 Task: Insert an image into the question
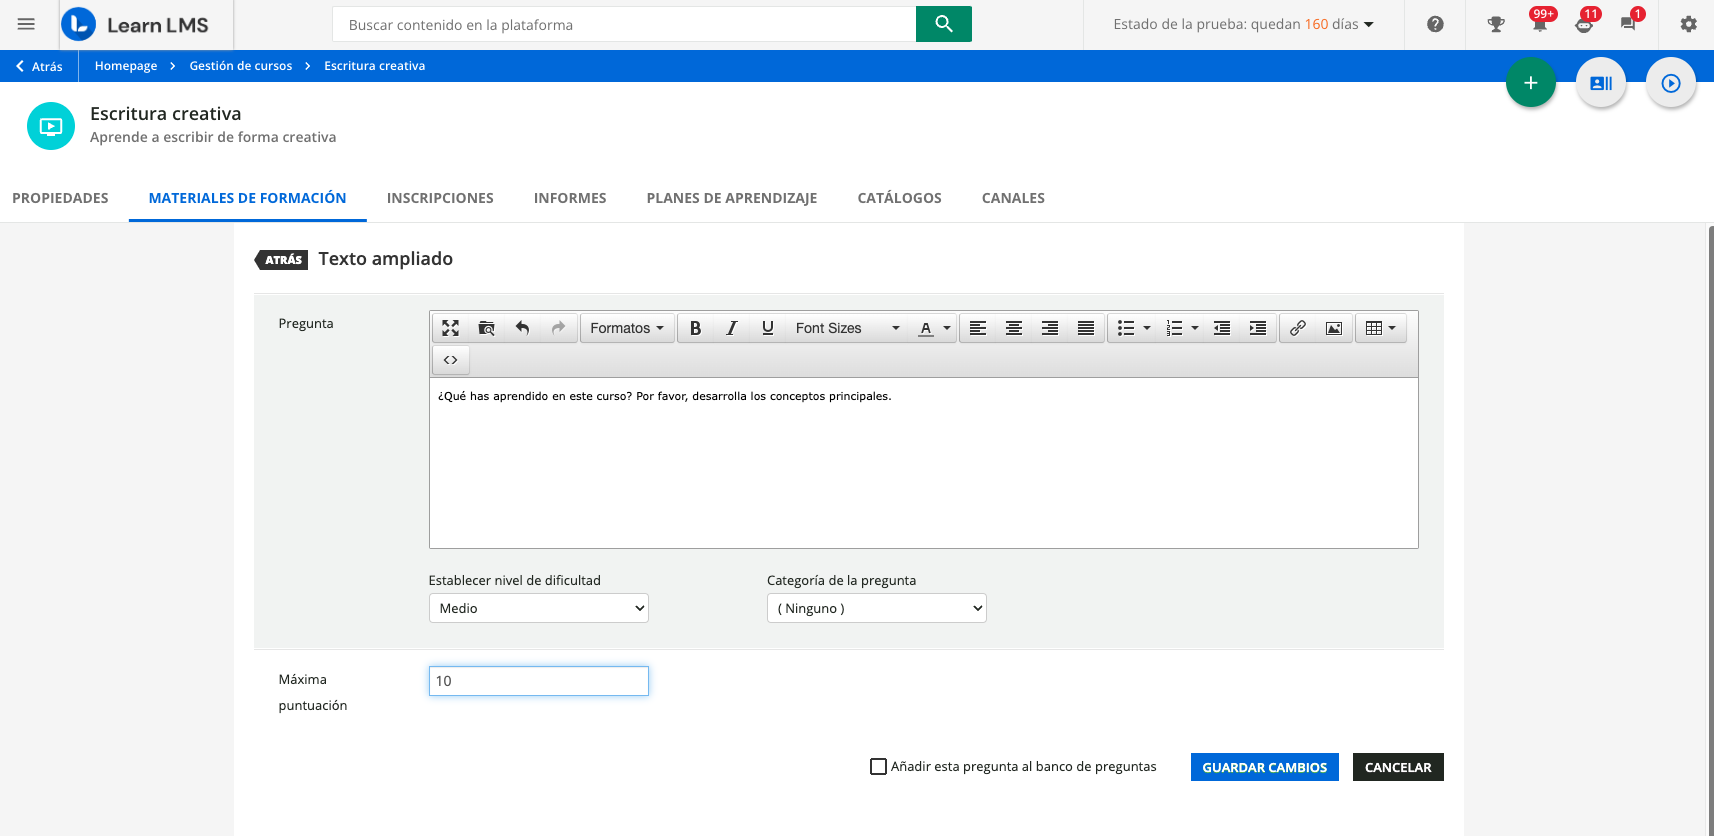coord(1334,328)
